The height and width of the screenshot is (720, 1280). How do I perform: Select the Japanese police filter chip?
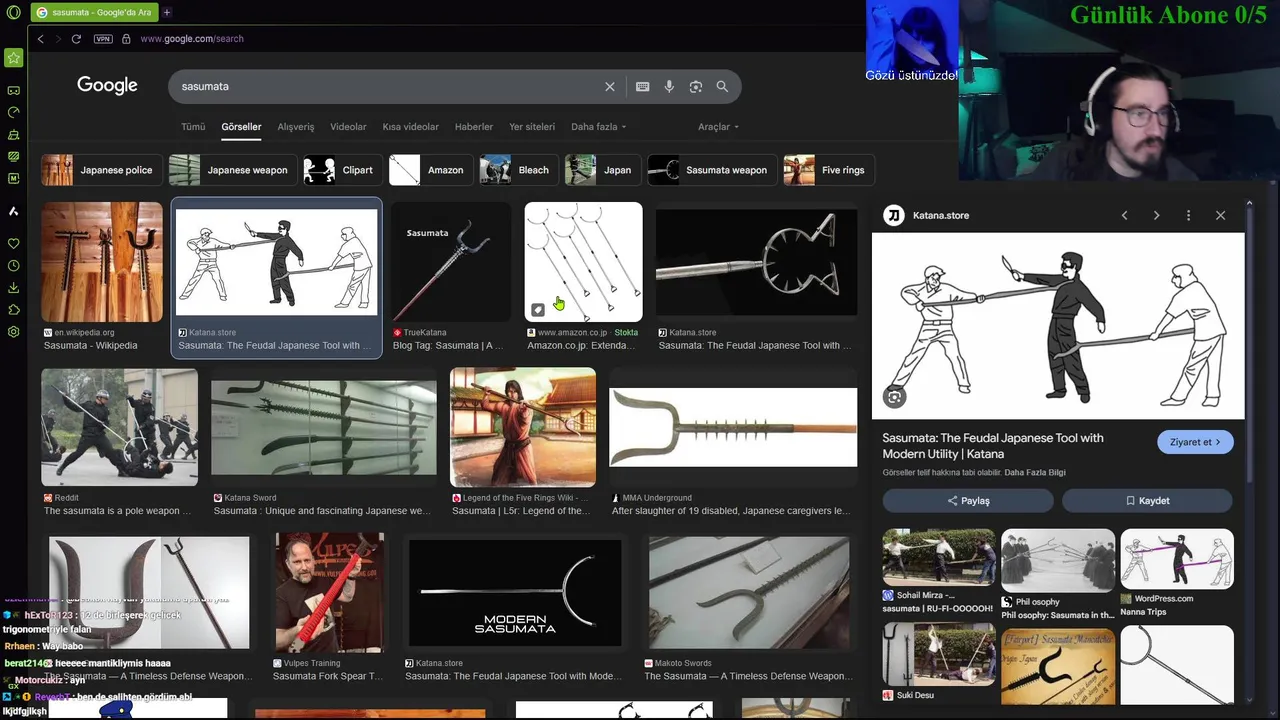pos(101,170)
